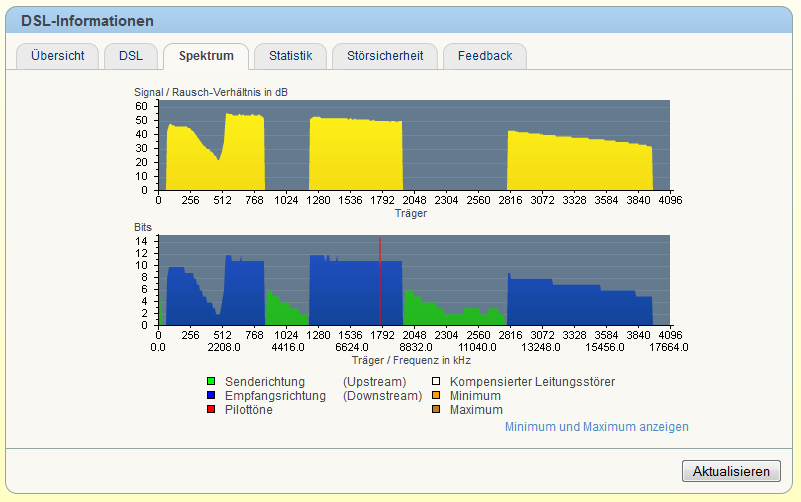The height and width of the screenshot is (502, 801).
Task: Click Minimum und Maximum anzeigen link
Action: [596, 427]
